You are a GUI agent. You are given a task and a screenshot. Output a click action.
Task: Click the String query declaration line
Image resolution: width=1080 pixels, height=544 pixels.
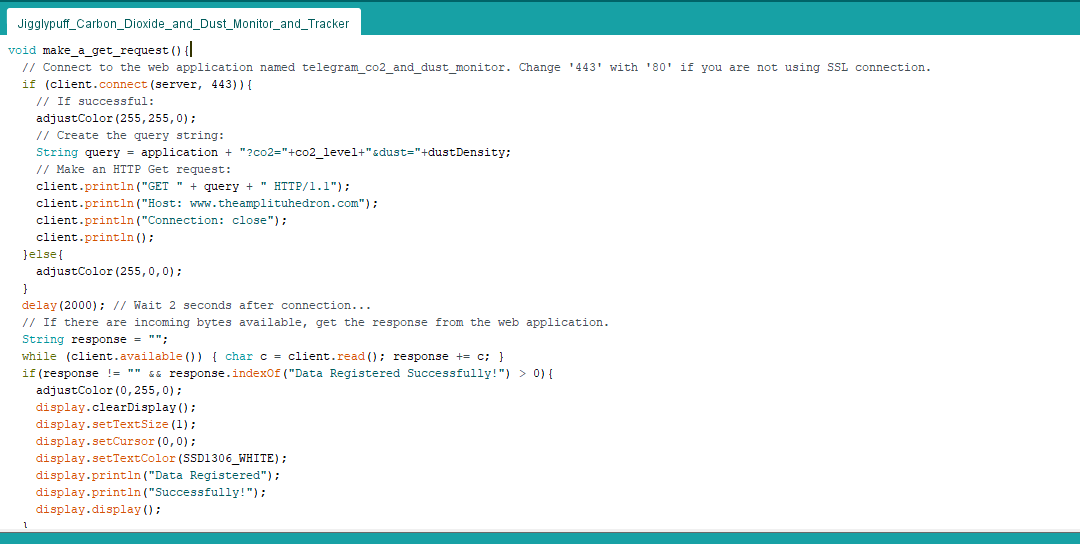pyautogui.click(x=273, y=152)
